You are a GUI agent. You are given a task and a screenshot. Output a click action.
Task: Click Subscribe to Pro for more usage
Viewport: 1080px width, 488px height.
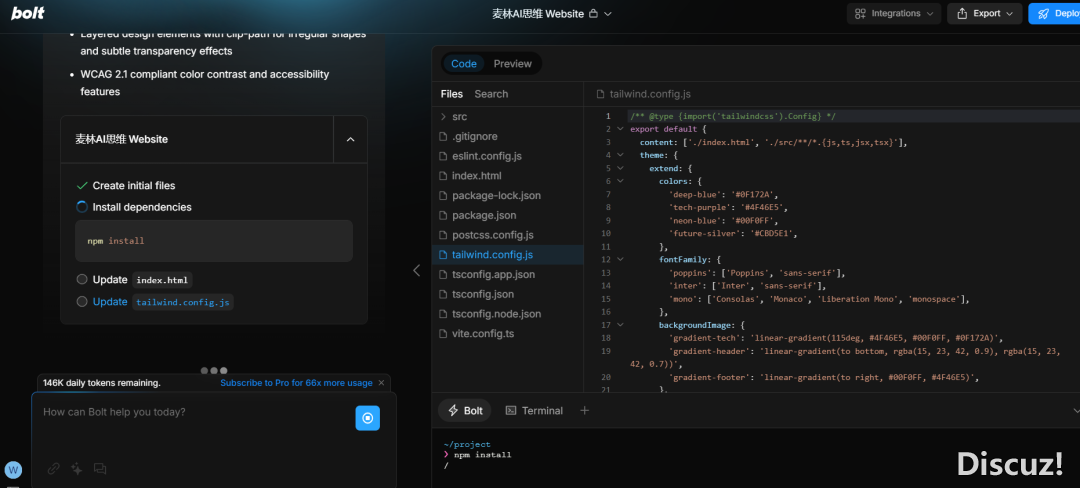(x=296, y=383)
